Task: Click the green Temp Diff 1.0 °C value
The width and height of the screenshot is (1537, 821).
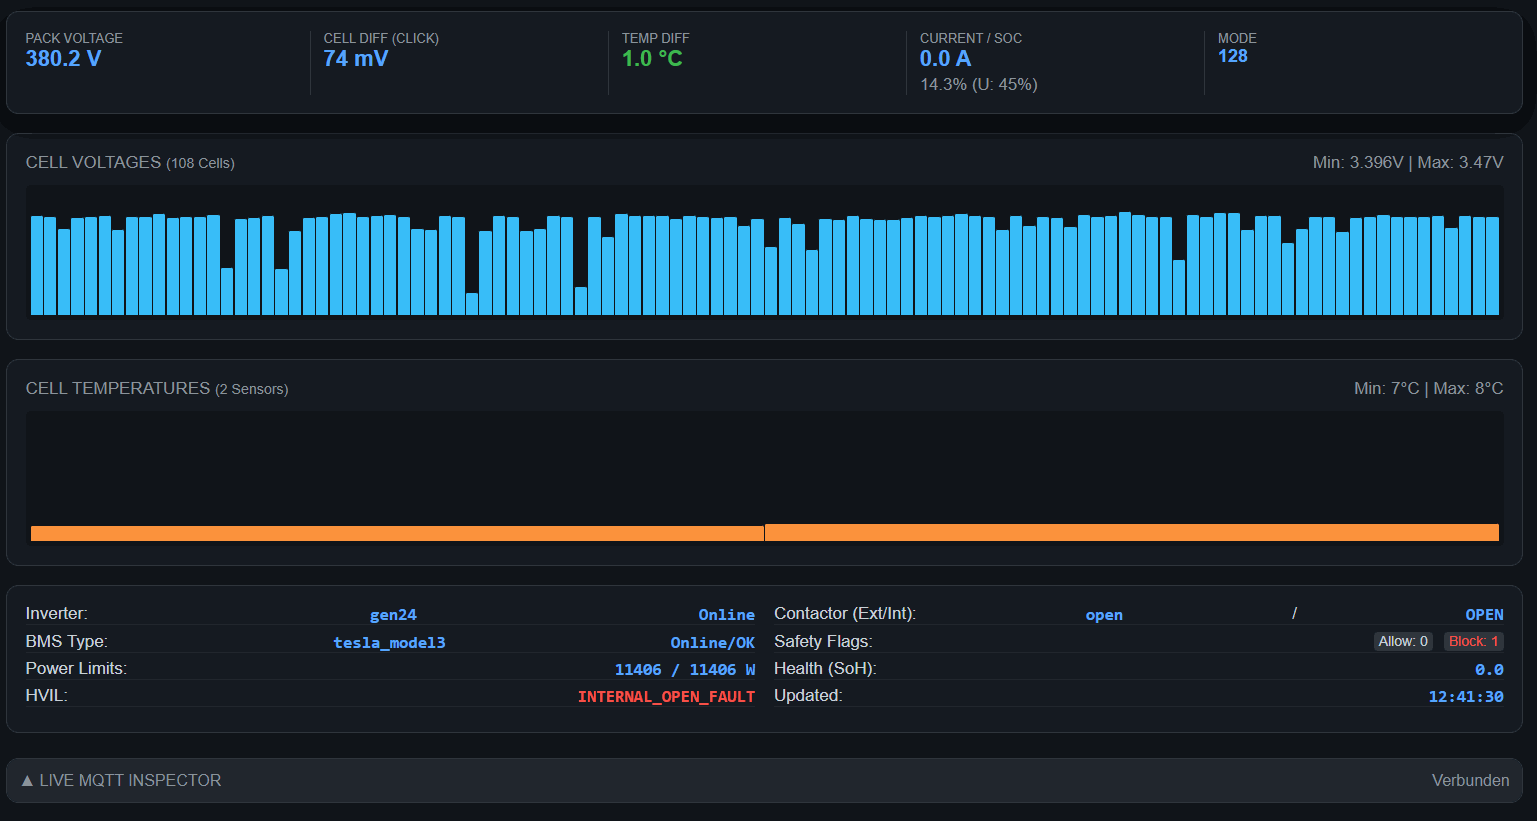Action: [x=652, y=59]
